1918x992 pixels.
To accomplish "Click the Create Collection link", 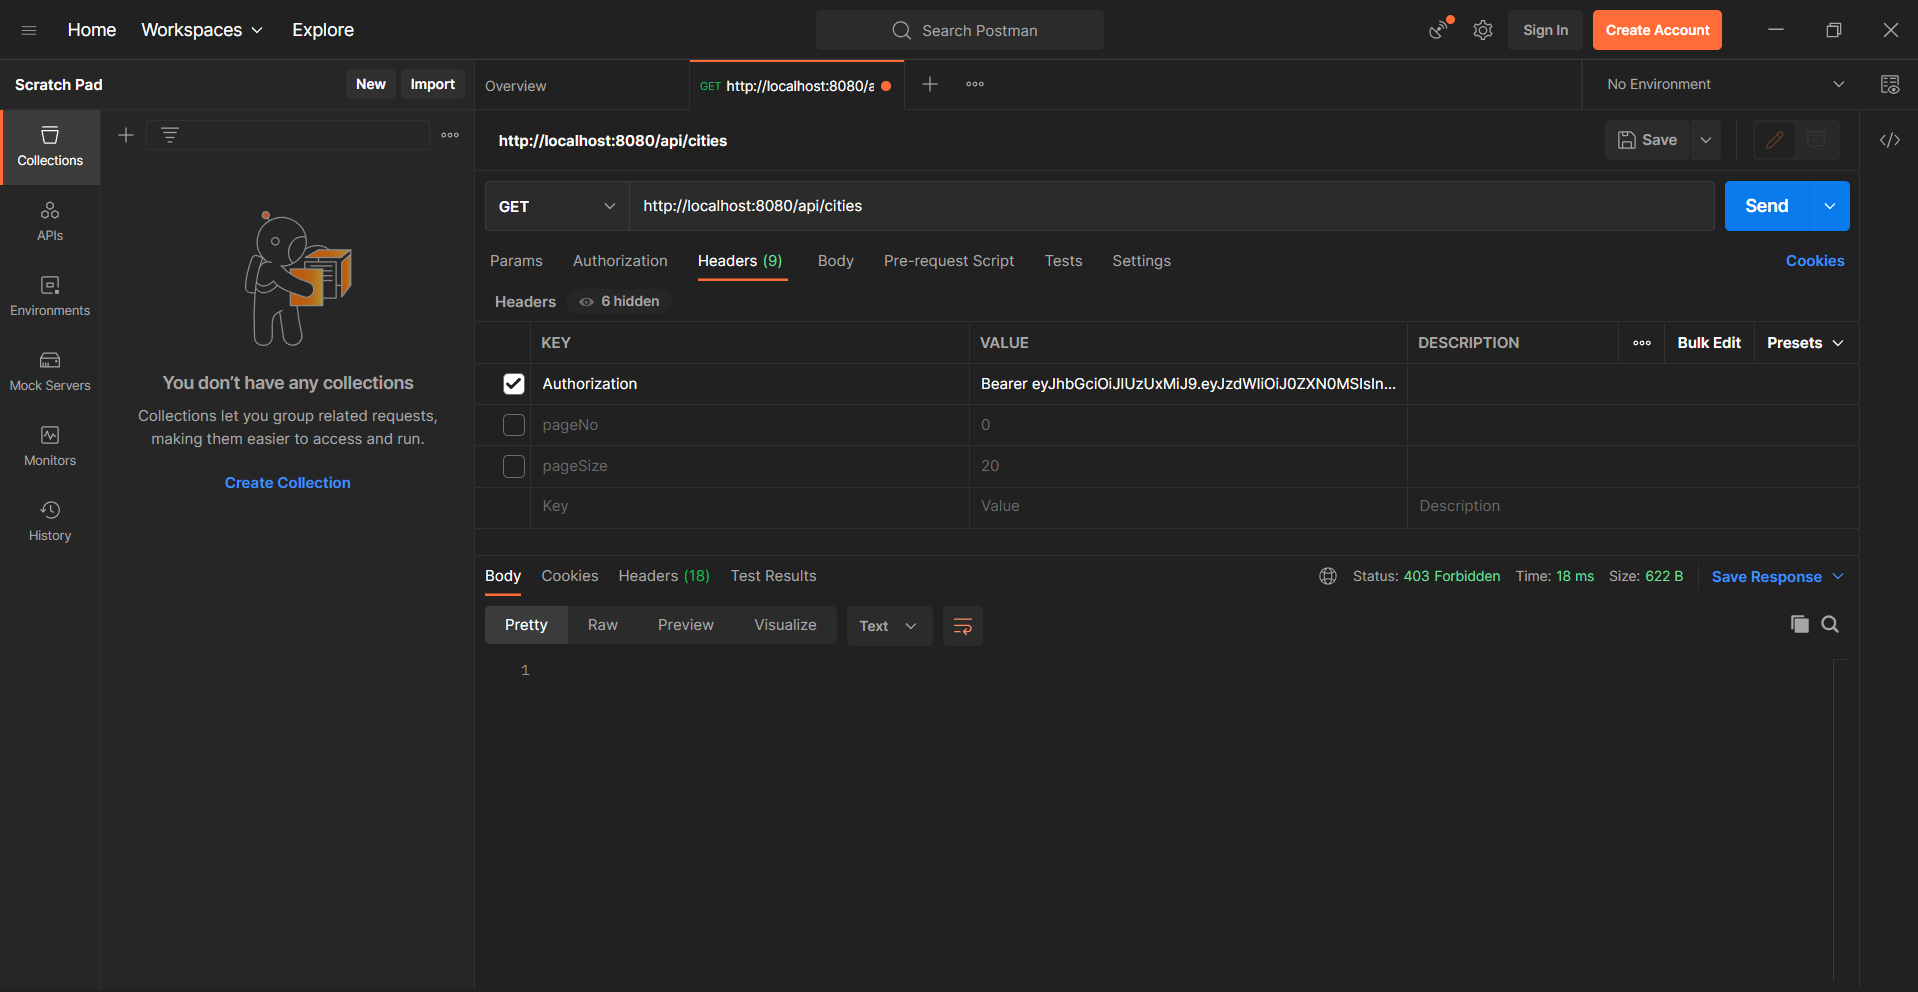I will pyautogui.click(x=288, y=483).
